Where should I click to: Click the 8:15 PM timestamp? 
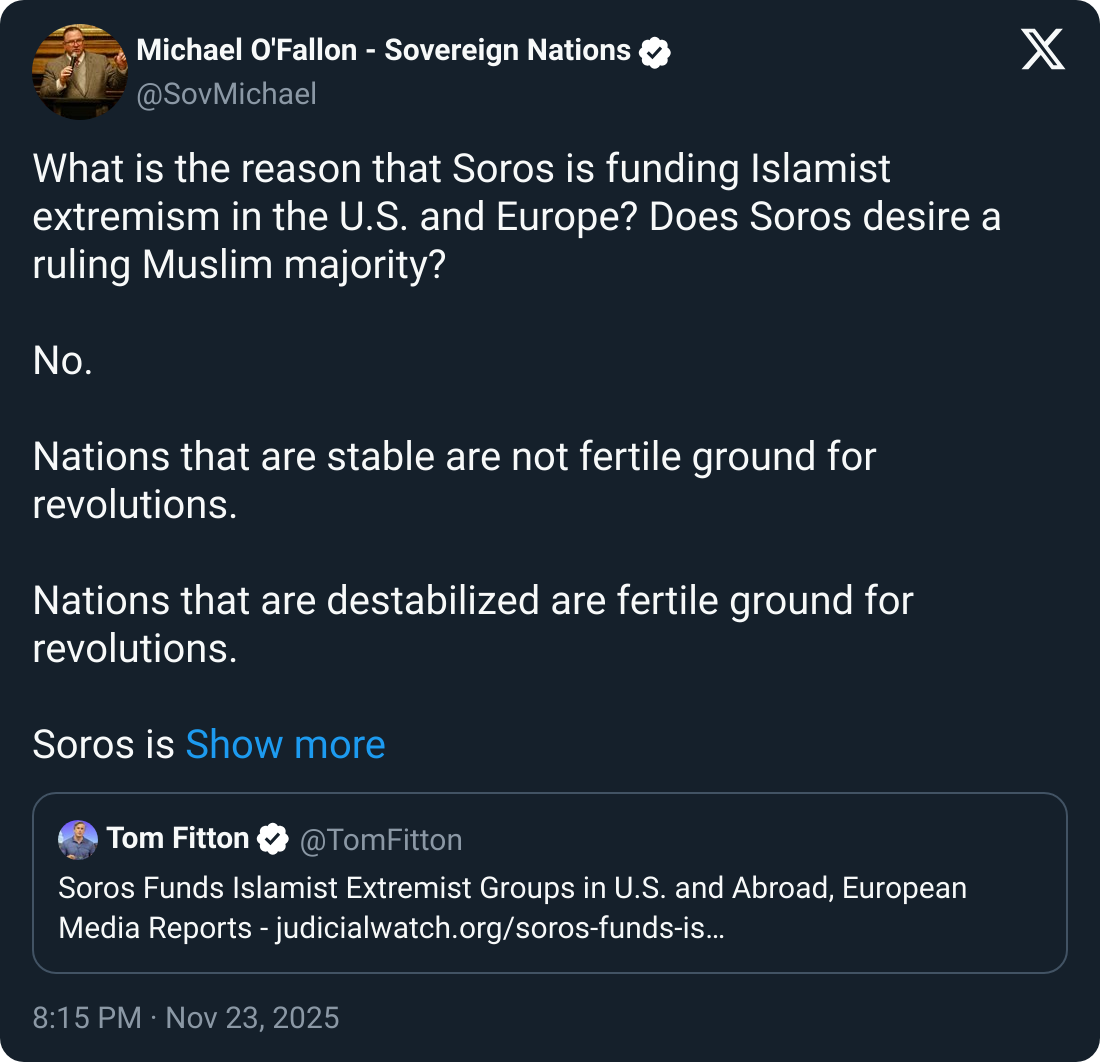(87, 1018)
